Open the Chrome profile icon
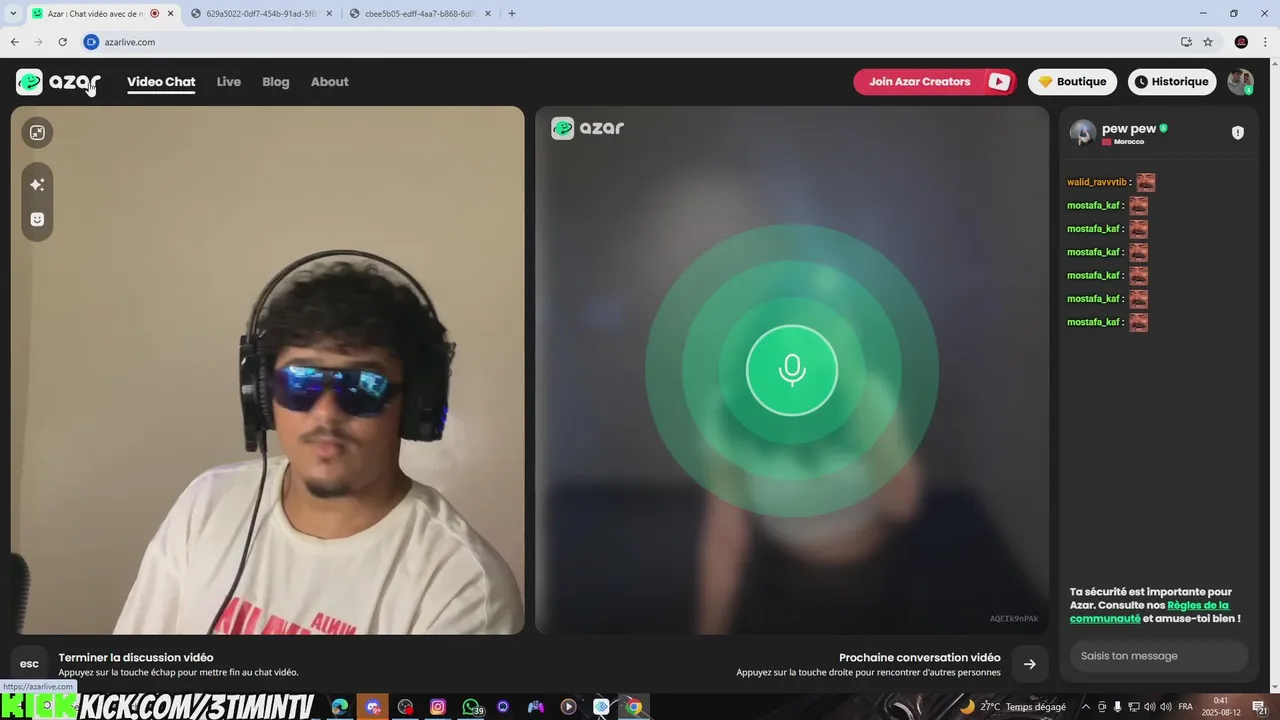The height and width of the screenshot is (720, 1280). (1241, 42)
